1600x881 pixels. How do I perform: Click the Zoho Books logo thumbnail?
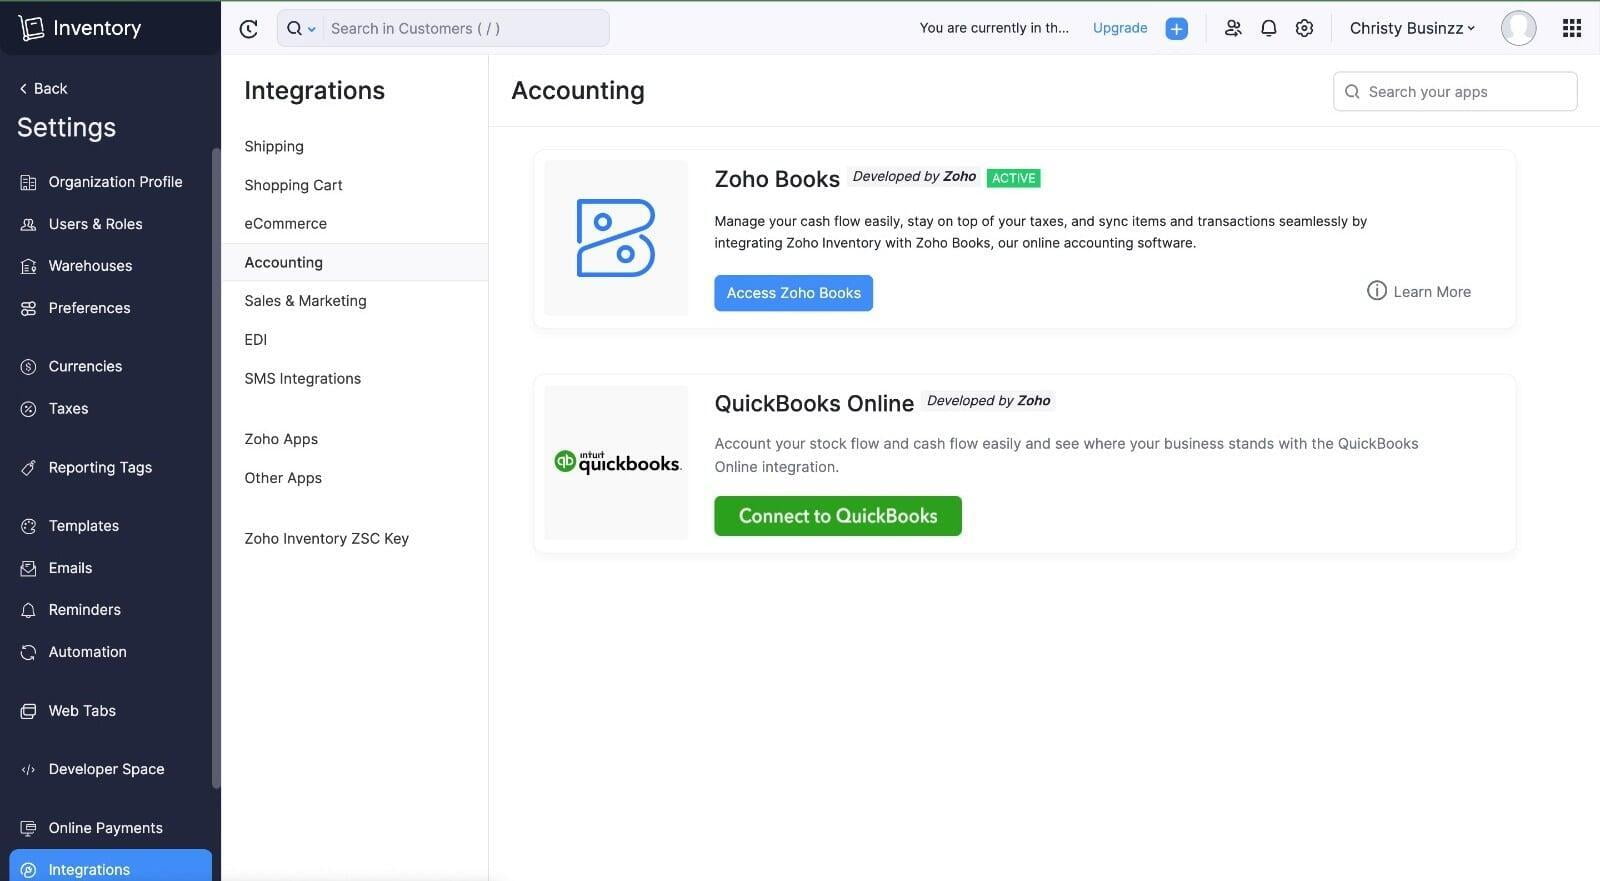pos(616,238)
